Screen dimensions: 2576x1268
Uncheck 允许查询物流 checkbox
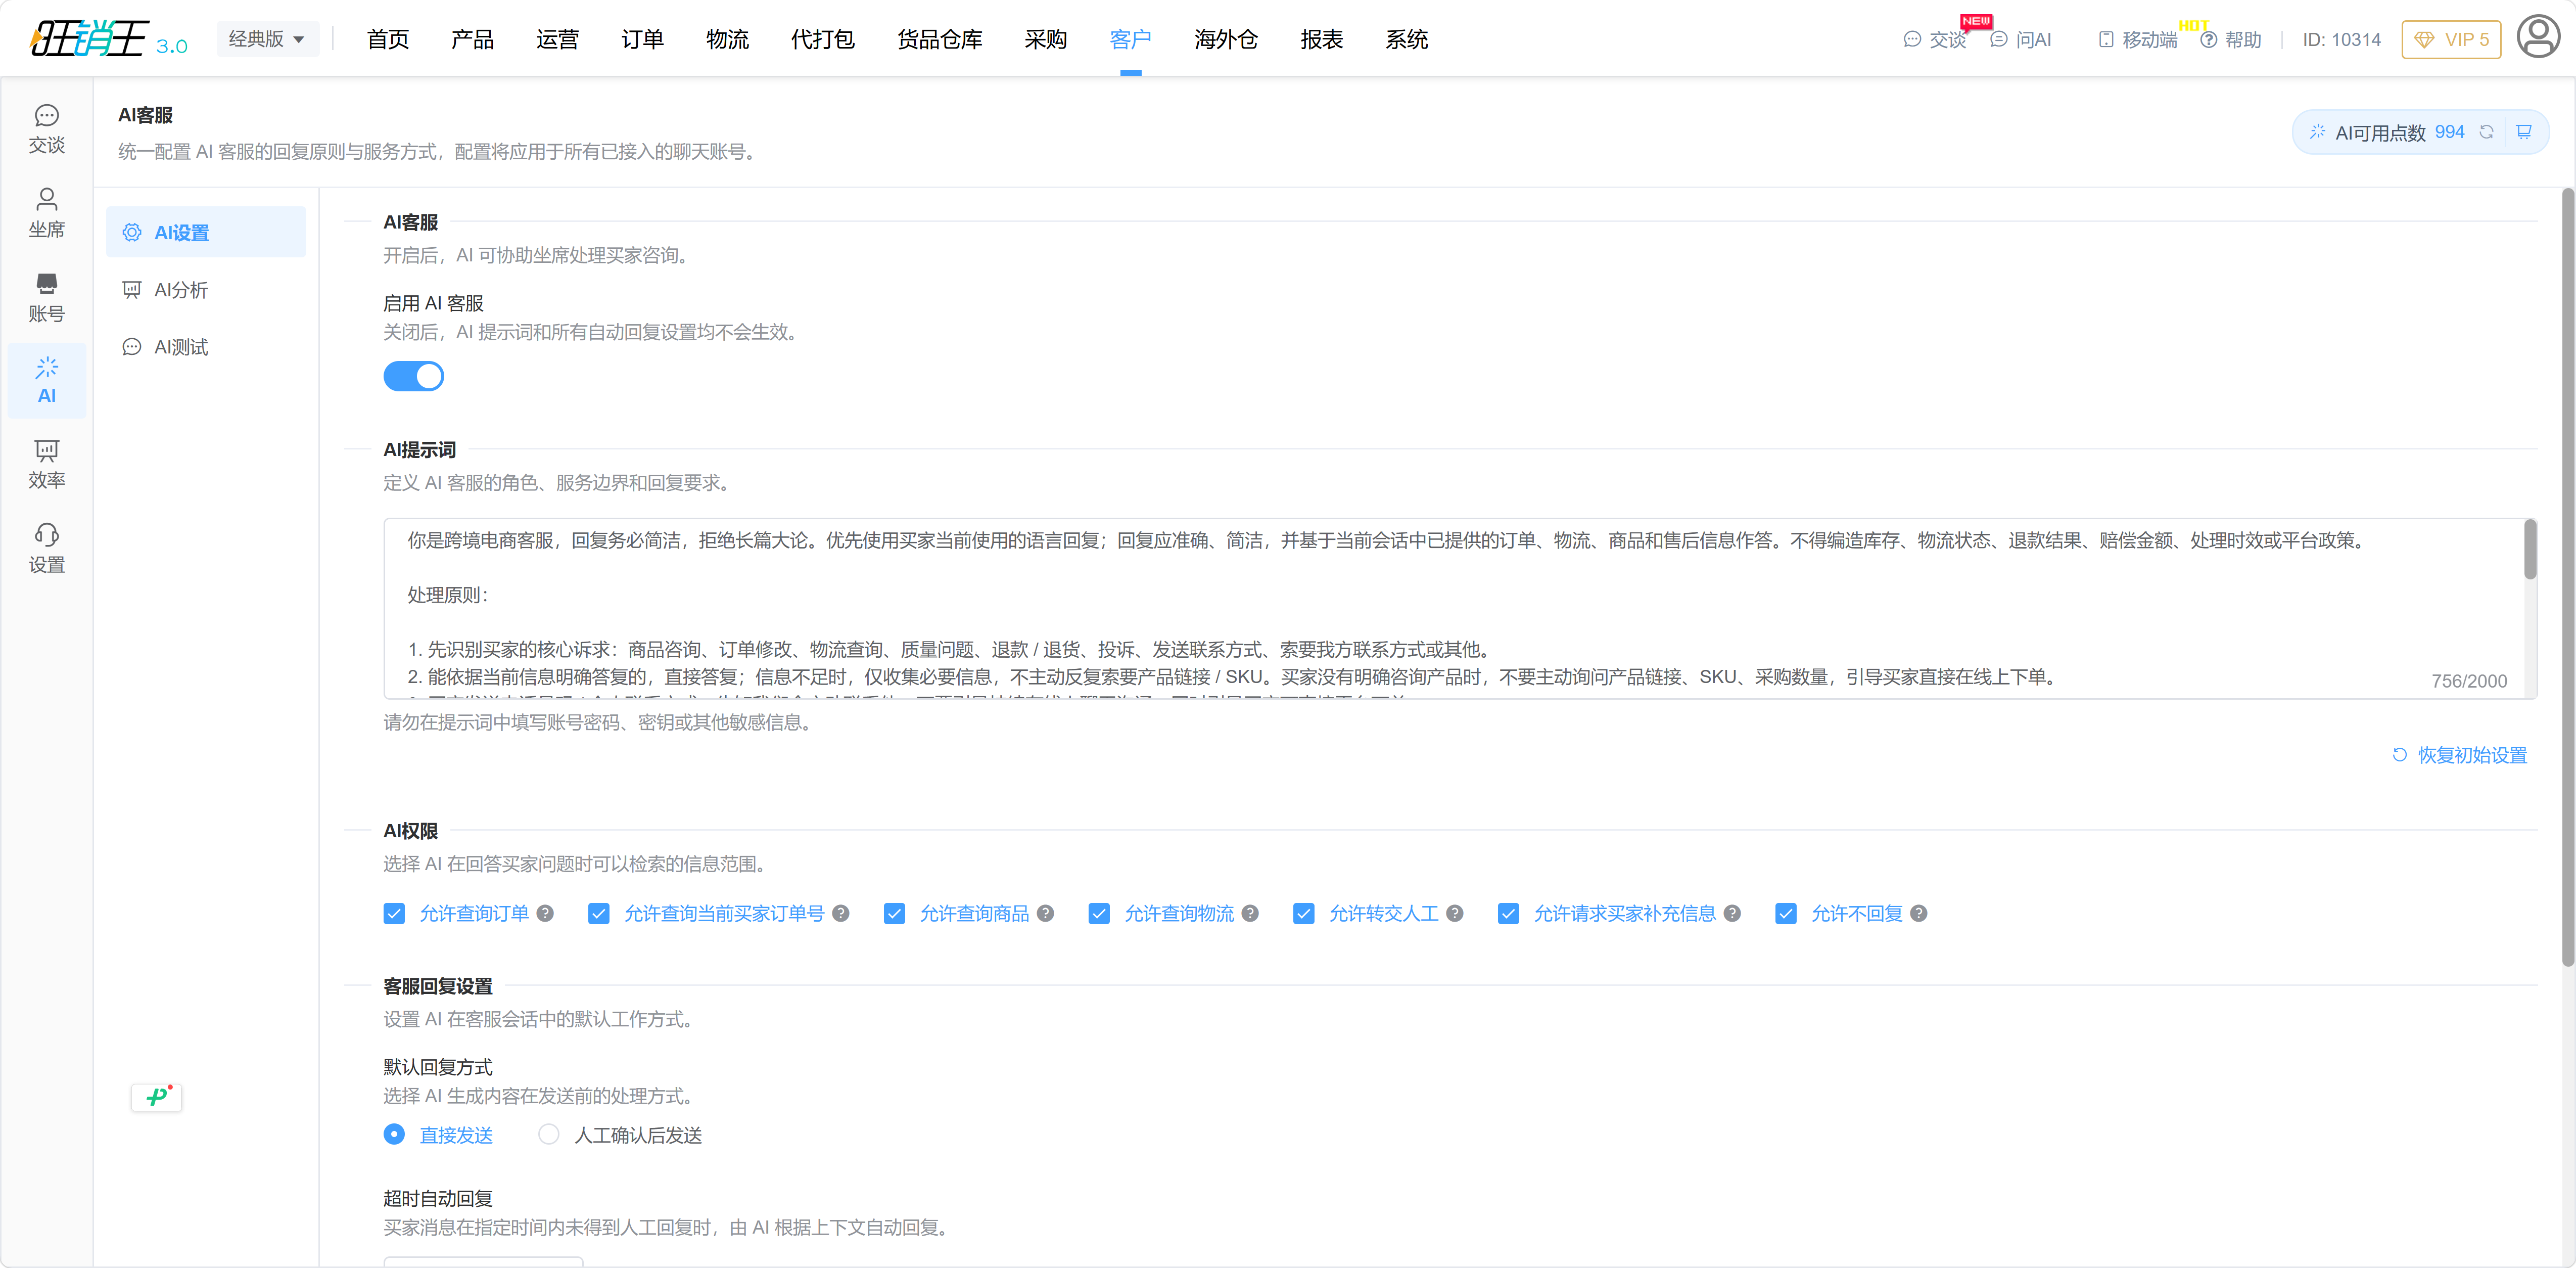[1099, 914]
